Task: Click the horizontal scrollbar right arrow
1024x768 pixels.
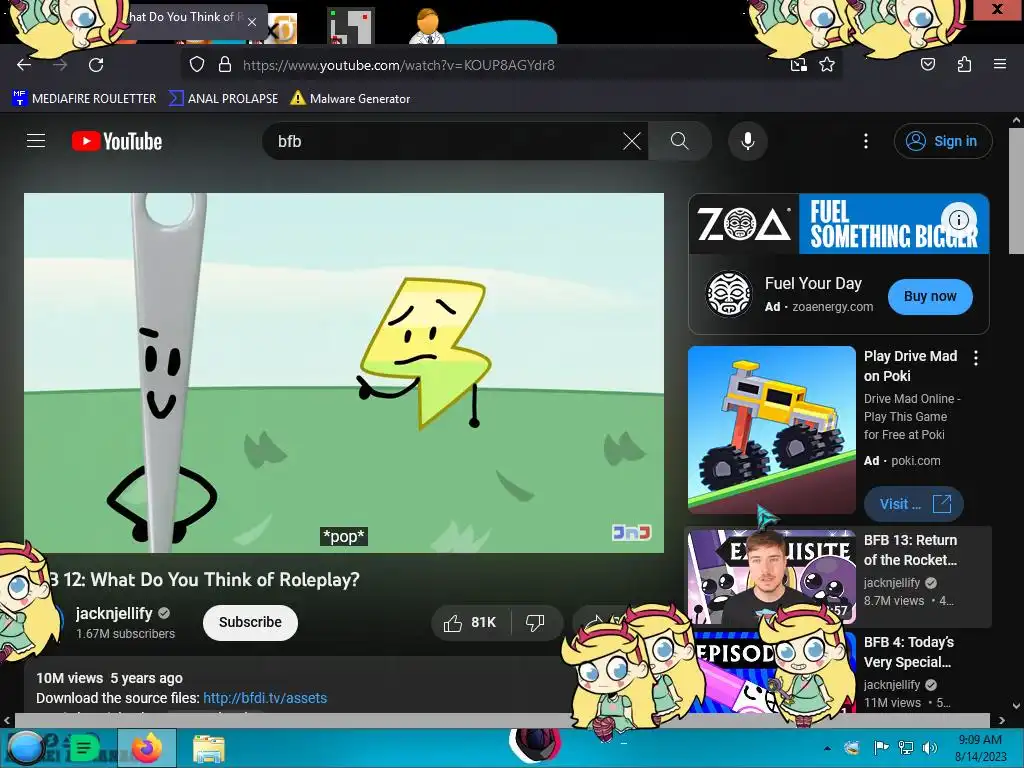Action: pyautogui.click(x=1002, y=720)
